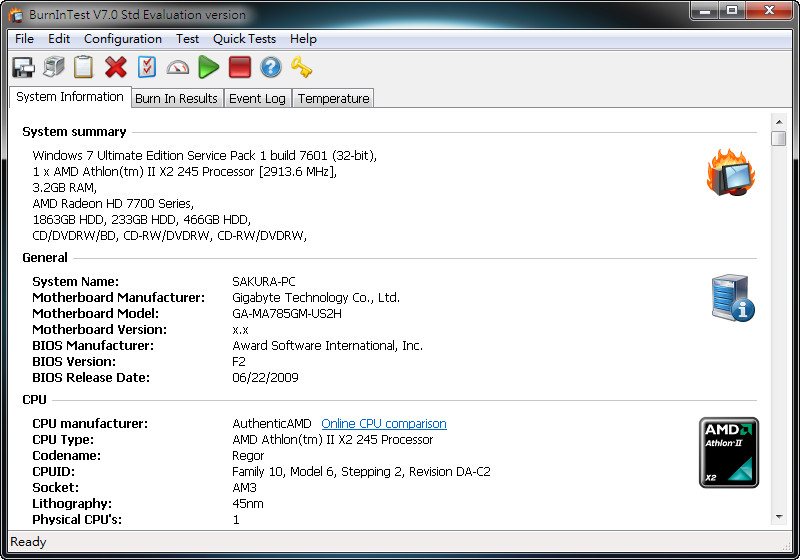Screen dimensions: 800x560
Task: Click the CPU section heading
Action: (34, 400)
